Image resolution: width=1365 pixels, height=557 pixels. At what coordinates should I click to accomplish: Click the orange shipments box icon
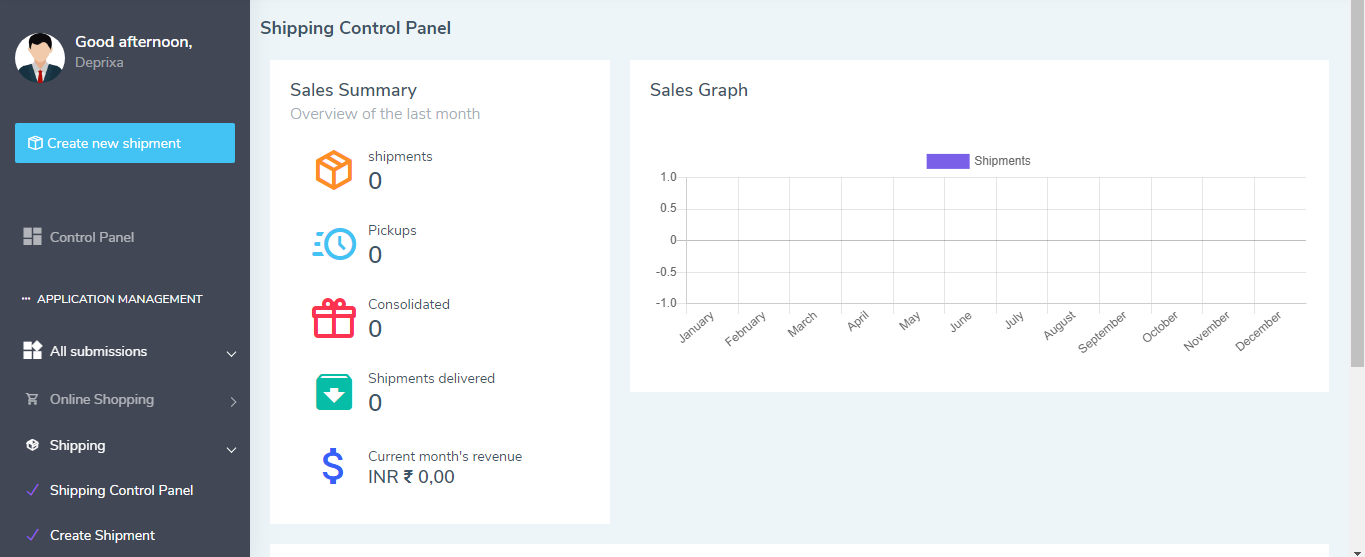click(334, 170)
